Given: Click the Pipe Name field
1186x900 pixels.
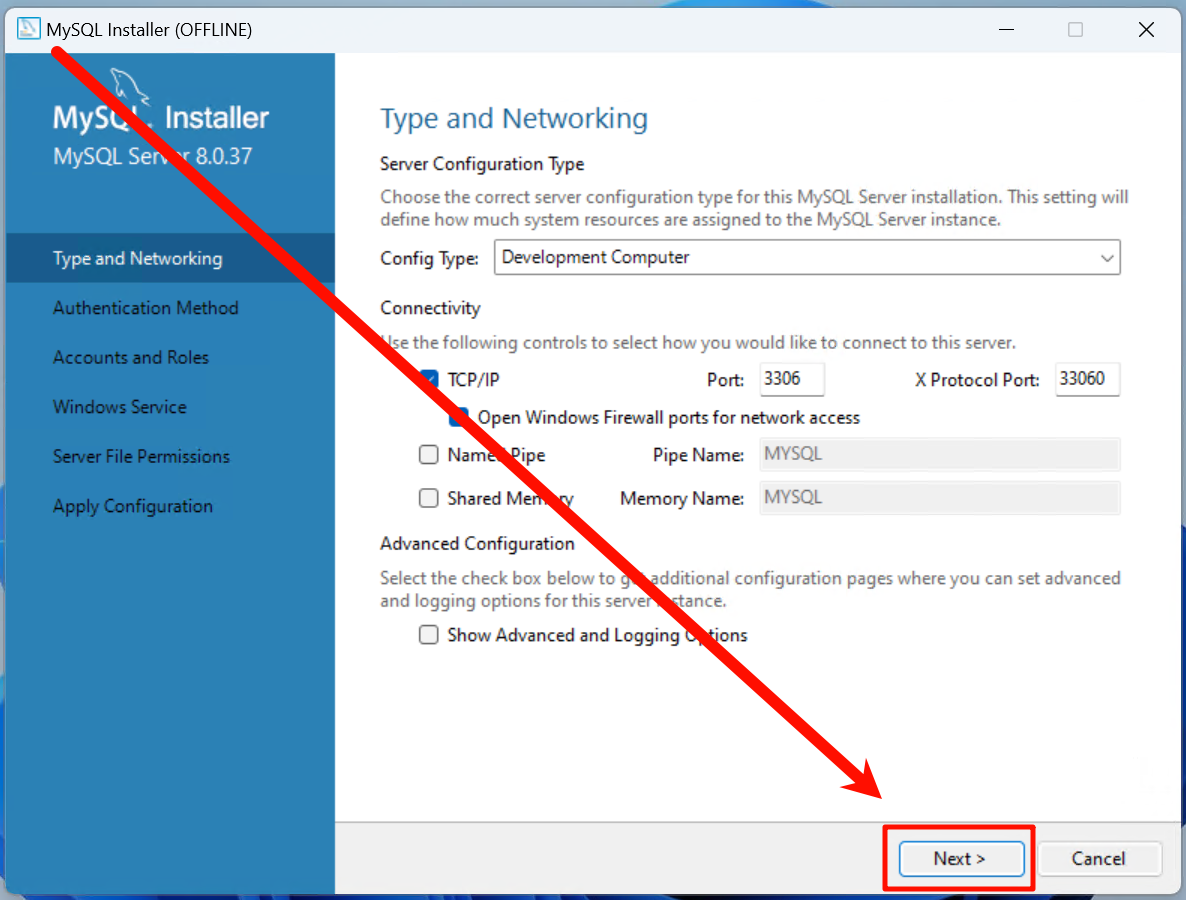Looking at the screenshot, I should [x=939, y=455].
